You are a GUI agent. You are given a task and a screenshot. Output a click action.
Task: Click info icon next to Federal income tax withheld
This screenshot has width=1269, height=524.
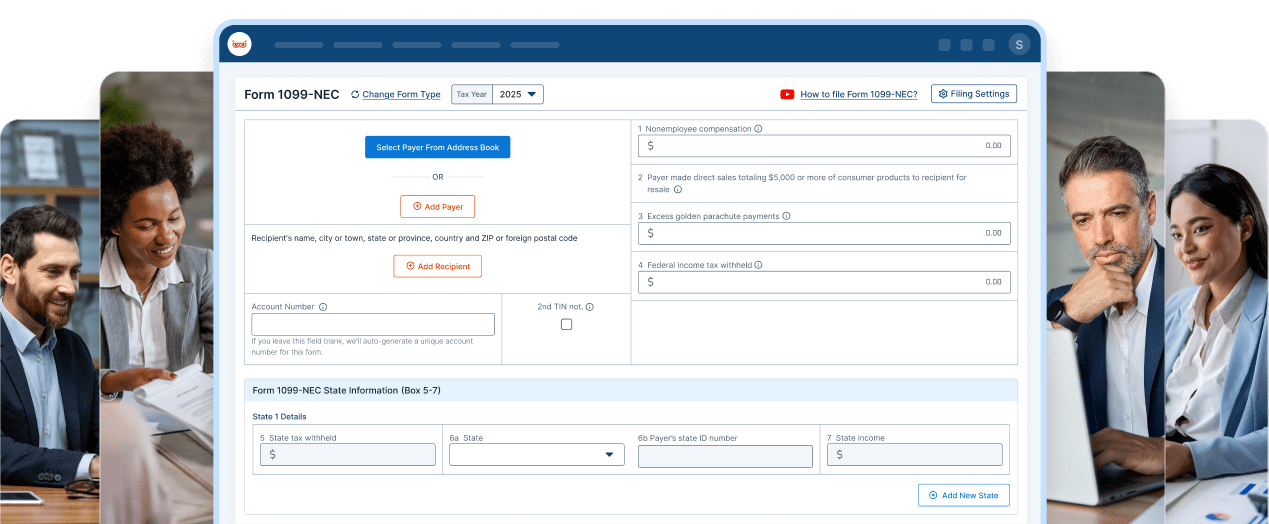coord(759,265)
